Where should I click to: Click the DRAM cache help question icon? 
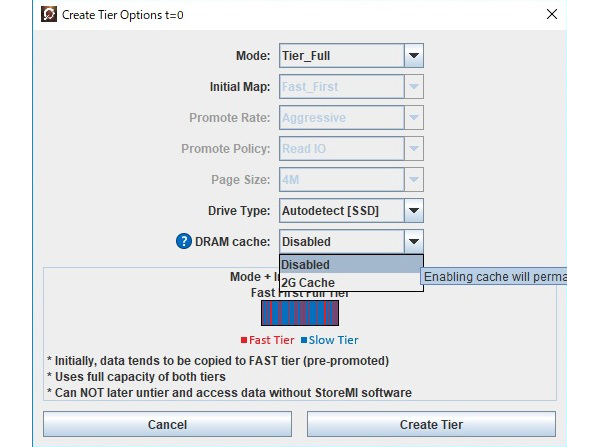click(184, 241)
